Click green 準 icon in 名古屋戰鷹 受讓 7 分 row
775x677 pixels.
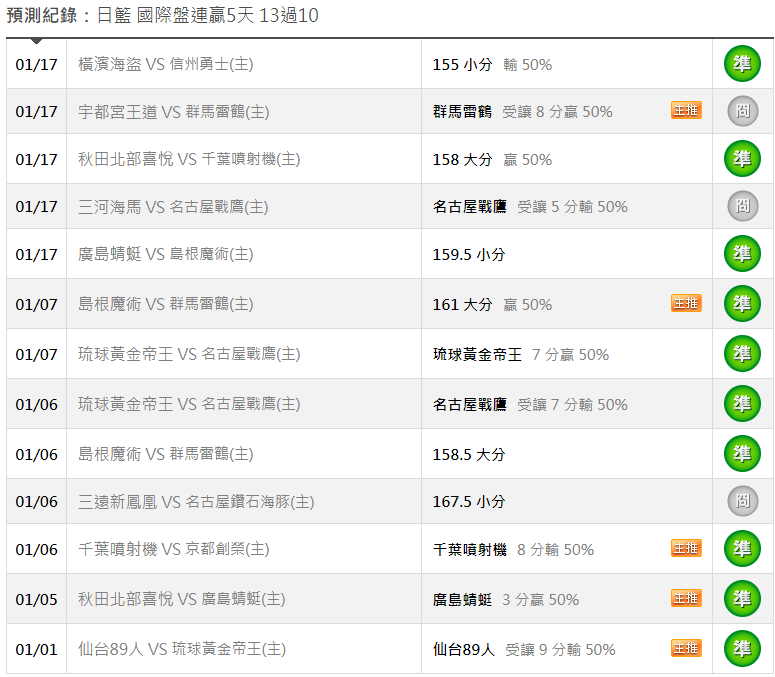[x=742, y=403]
